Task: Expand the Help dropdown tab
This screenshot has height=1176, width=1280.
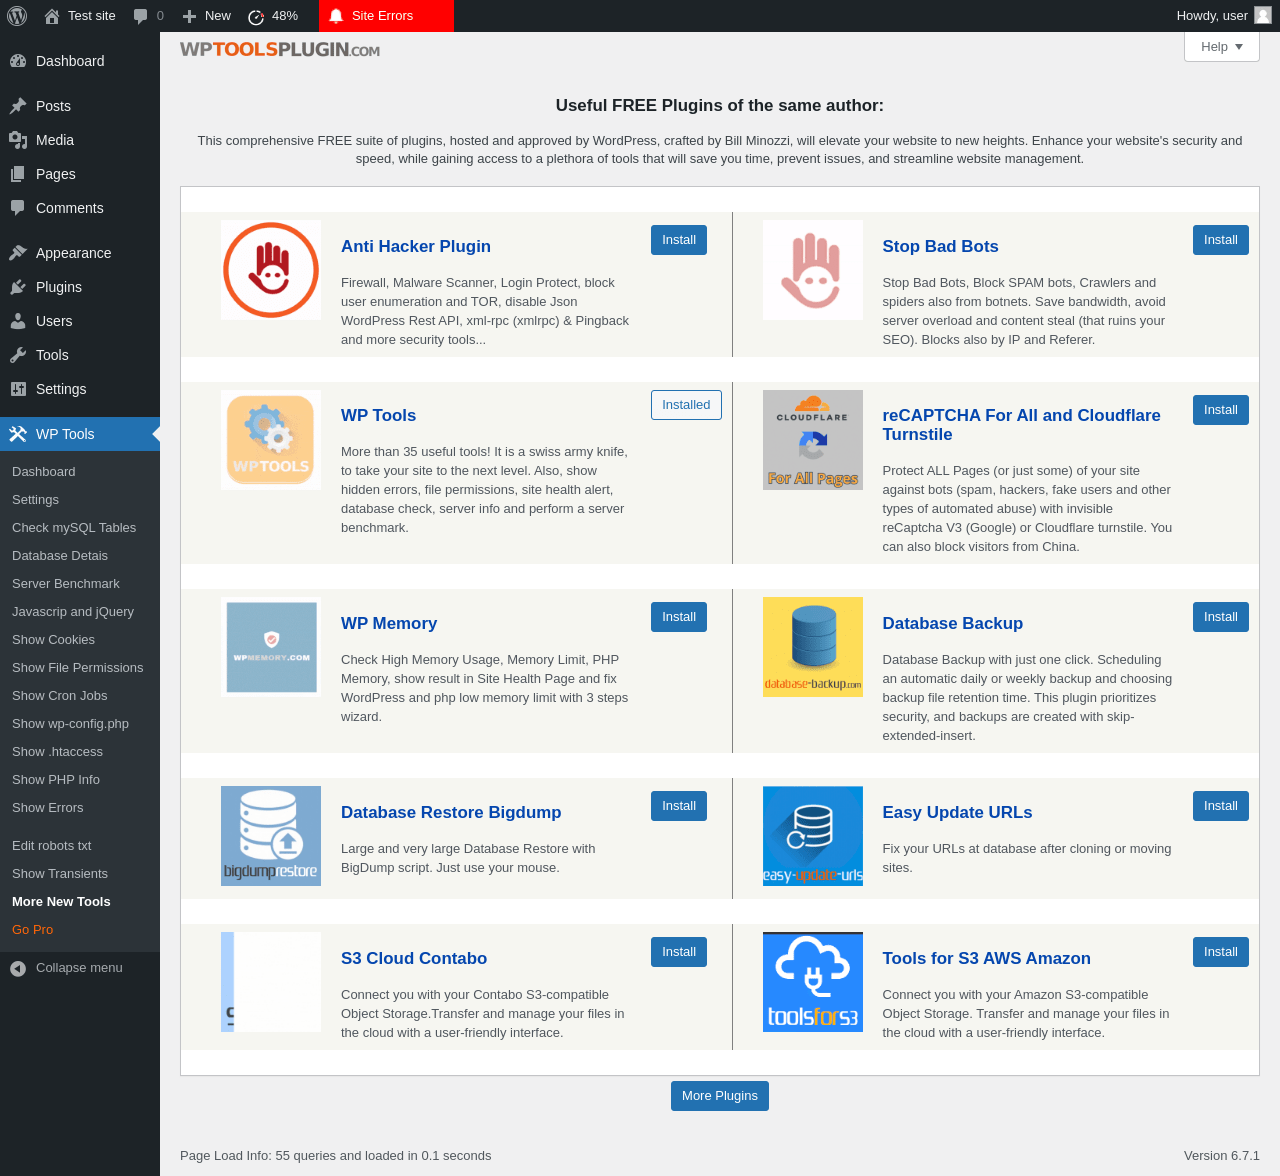Action: [1222, 47]
